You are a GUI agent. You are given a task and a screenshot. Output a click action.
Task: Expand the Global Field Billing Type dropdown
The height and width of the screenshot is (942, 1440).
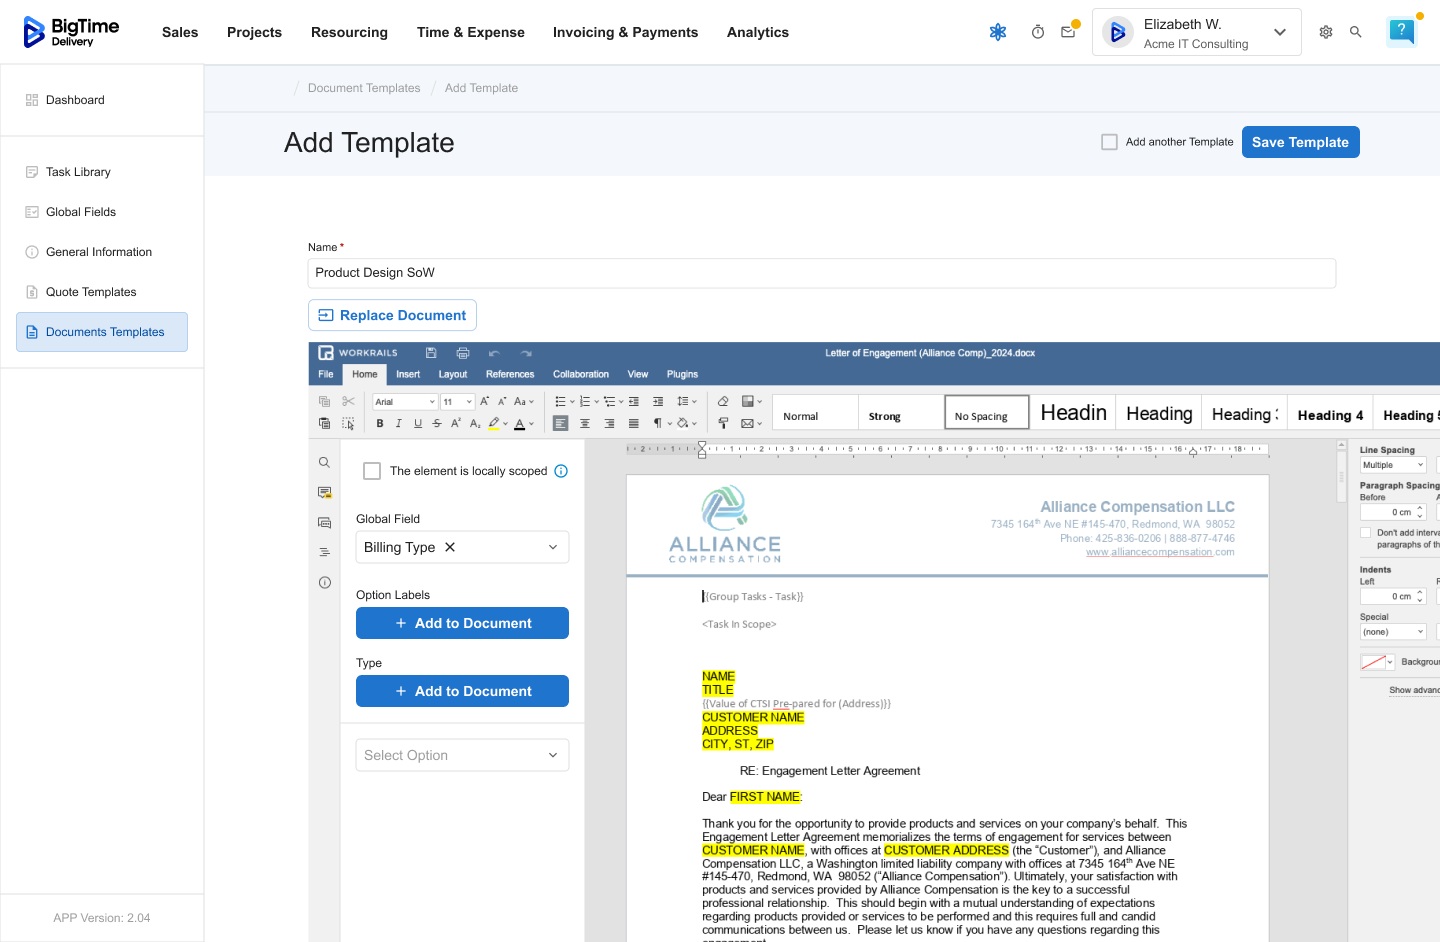pos(553,547)
